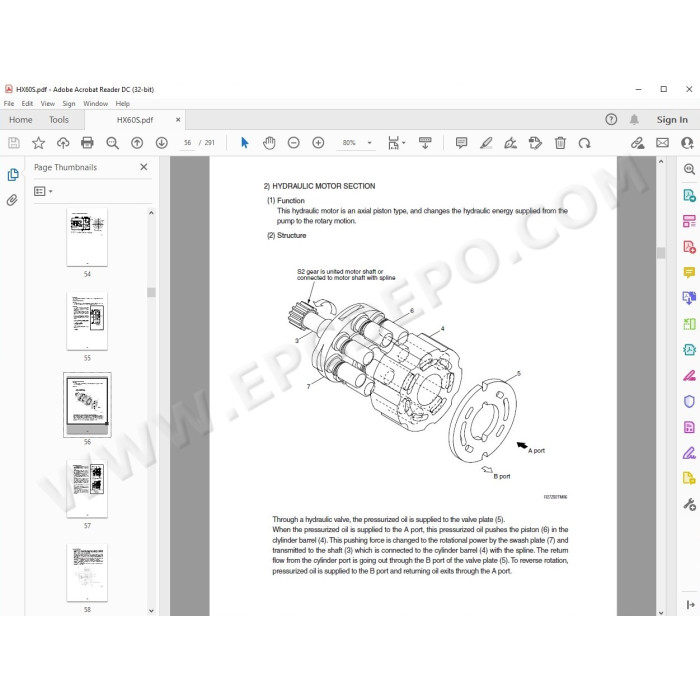Image resolution: width=700 pixels, height=700 pixels.
Task: Open the sign document tool
Action: point(511,143)
